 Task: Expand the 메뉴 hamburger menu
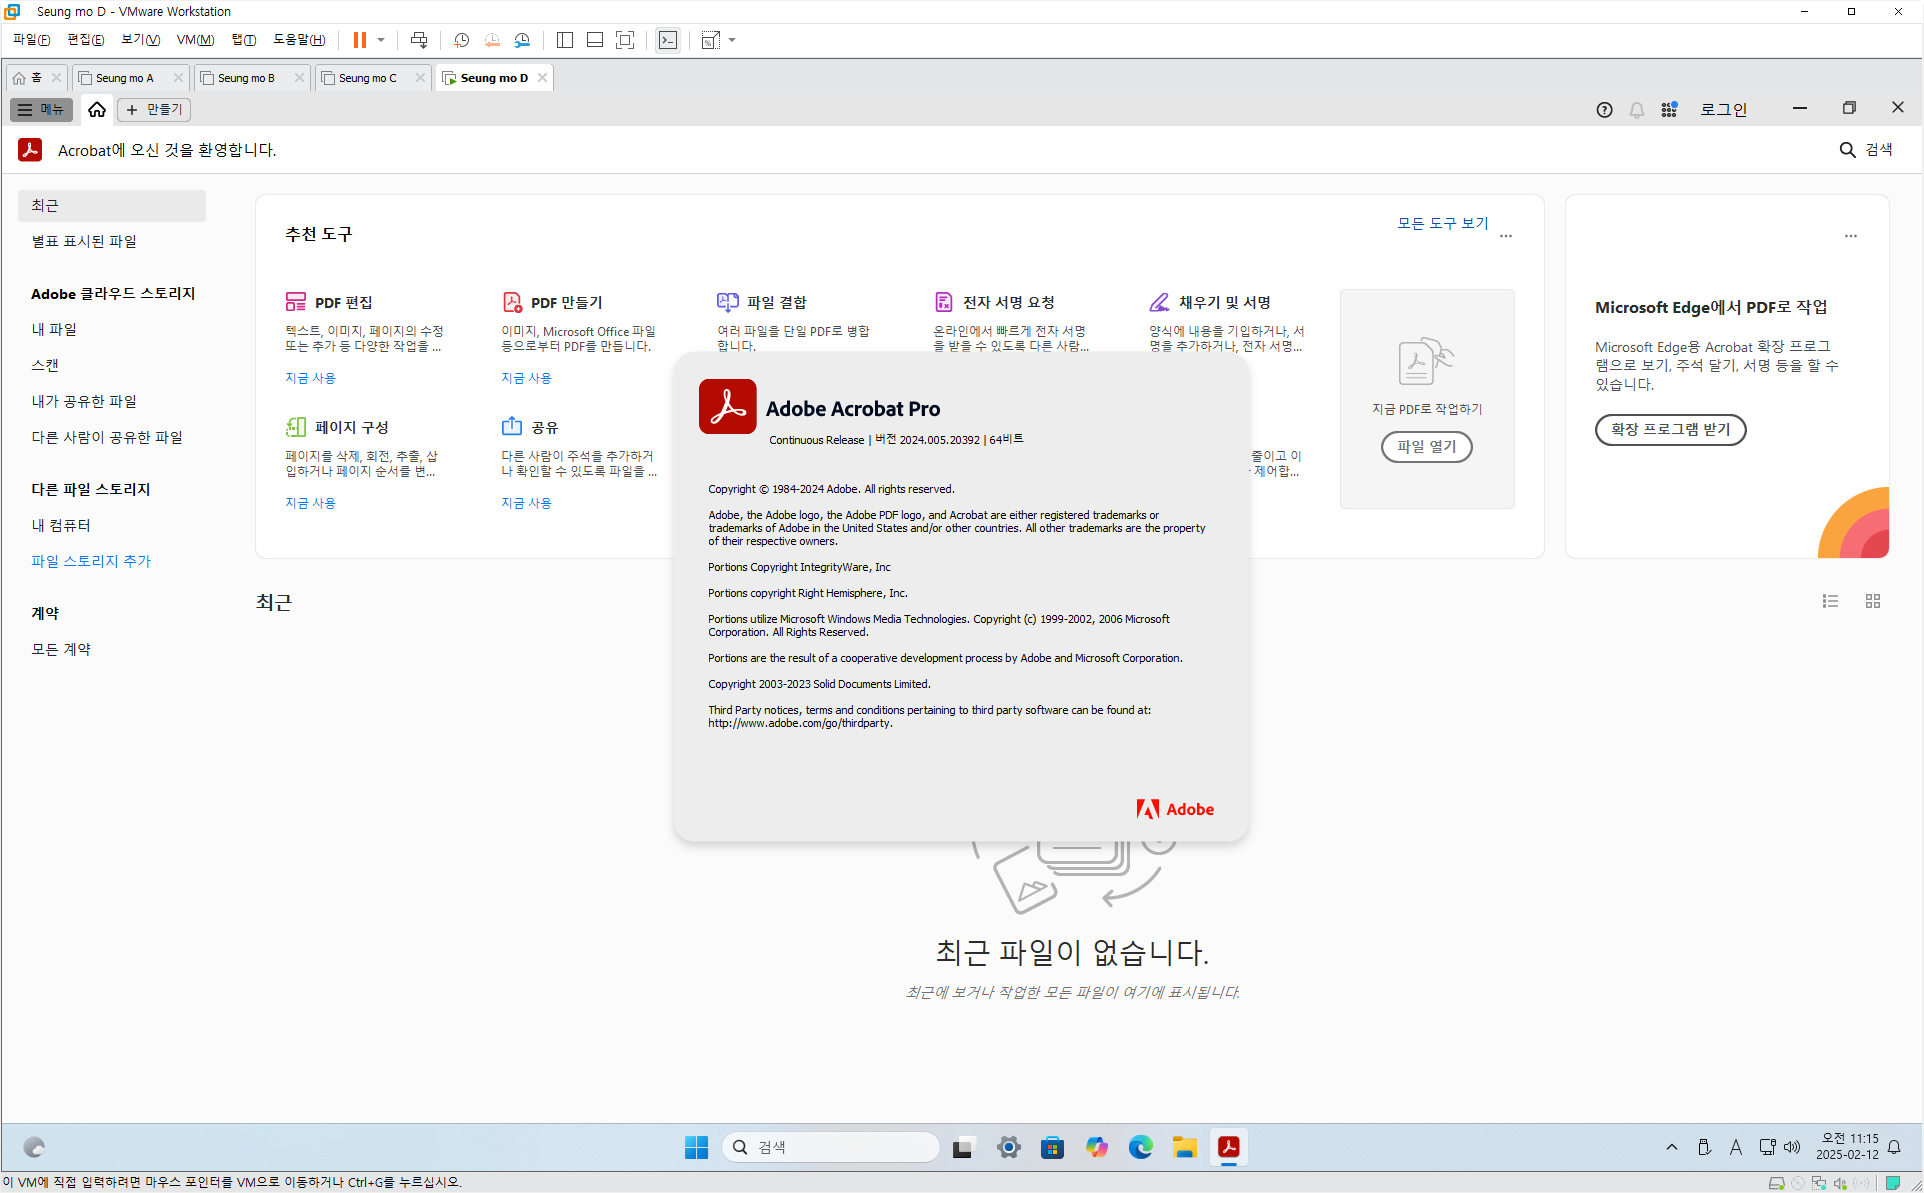click(41, 110)
